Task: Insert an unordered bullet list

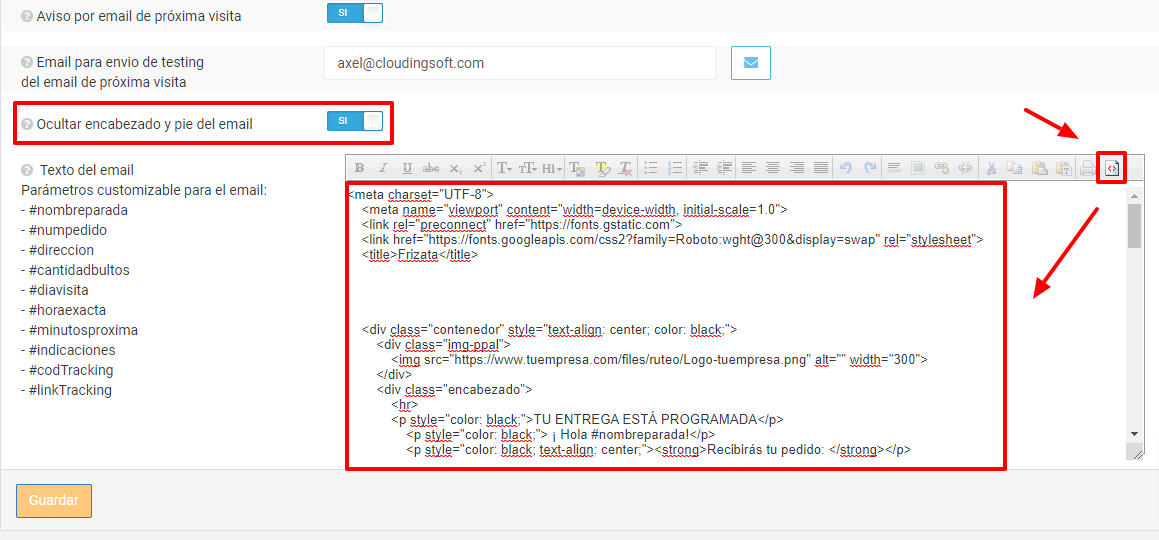Action: pyautogui.click(x=651, y=168)
